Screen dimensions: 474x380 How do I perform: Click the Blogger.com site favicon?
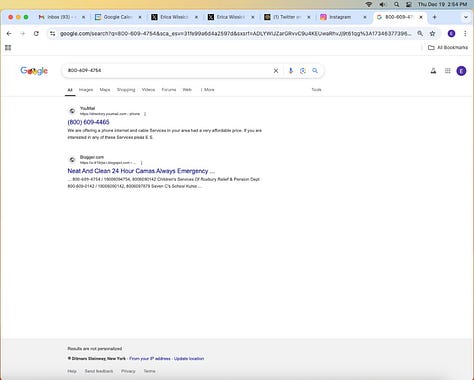click(72, 160)
